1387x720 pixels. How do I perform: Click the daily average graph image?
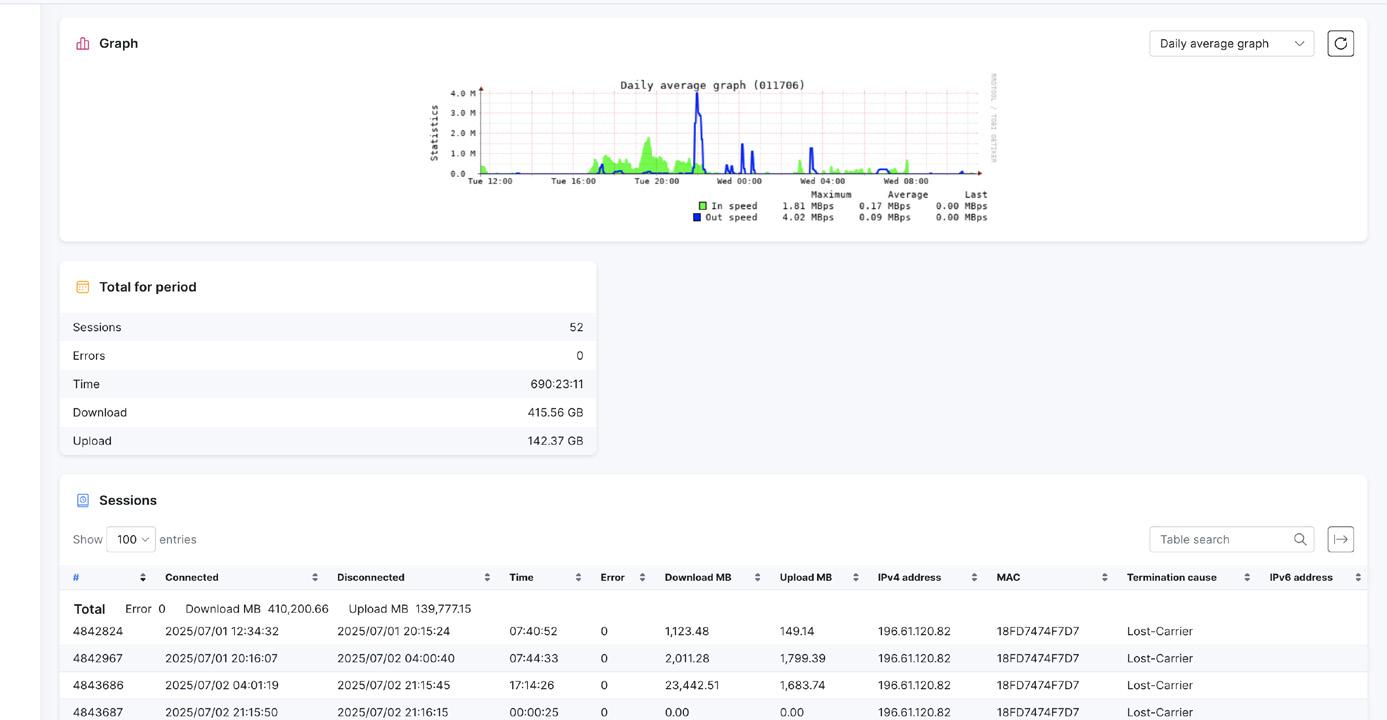pos(713,149)
